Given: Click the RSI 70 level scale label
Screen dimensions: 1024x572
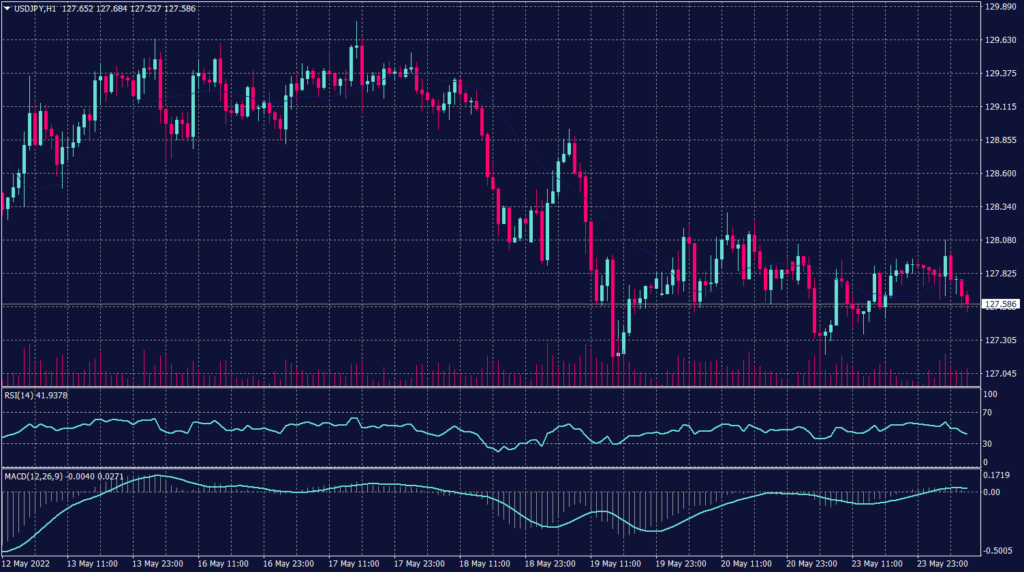Looking at the screenshot, I should 989,411.
